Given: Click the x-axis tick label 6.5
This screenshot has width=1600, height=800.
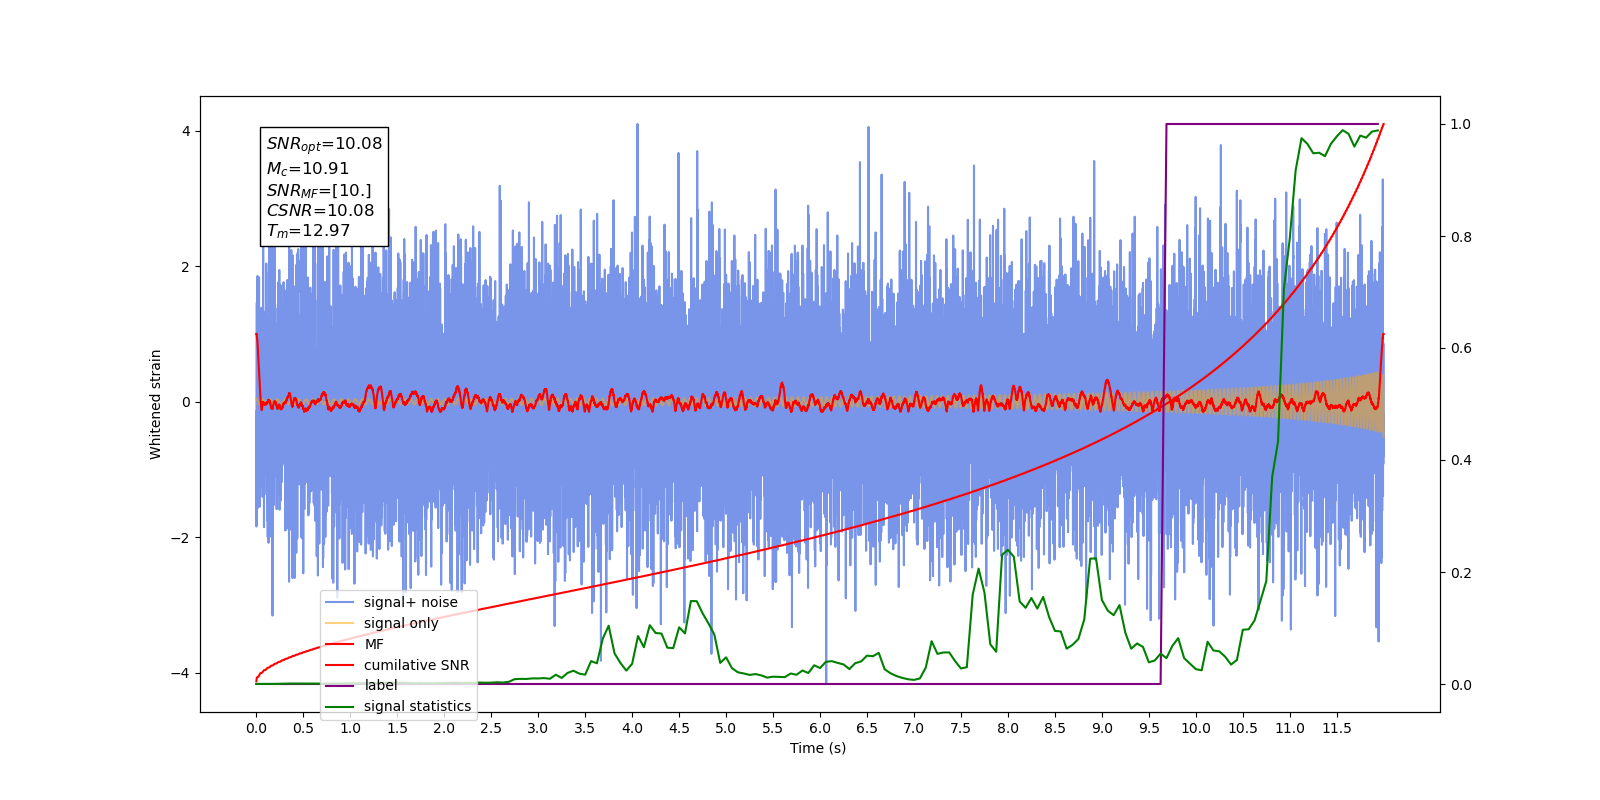Looking at the screenshot, I should [867, 728].
